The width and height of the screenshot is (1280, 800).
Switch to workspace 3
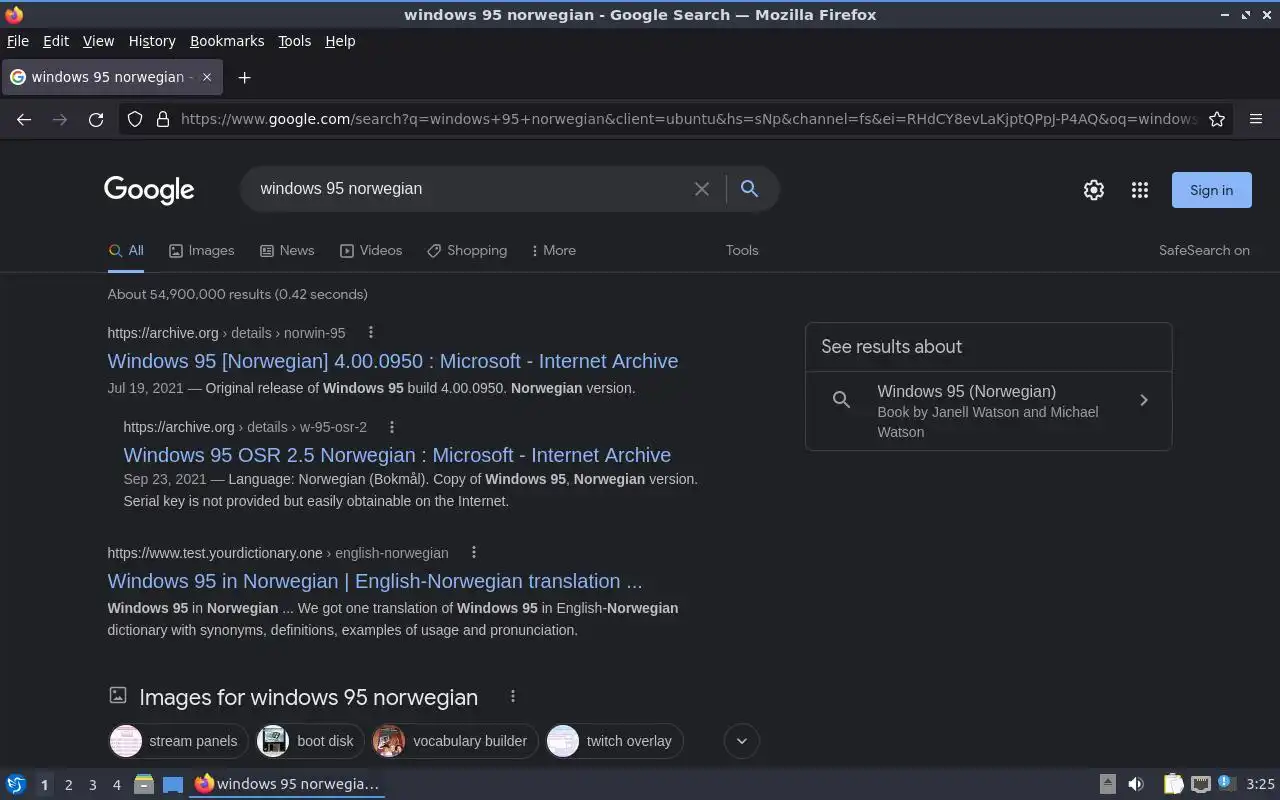click(92, 785)
